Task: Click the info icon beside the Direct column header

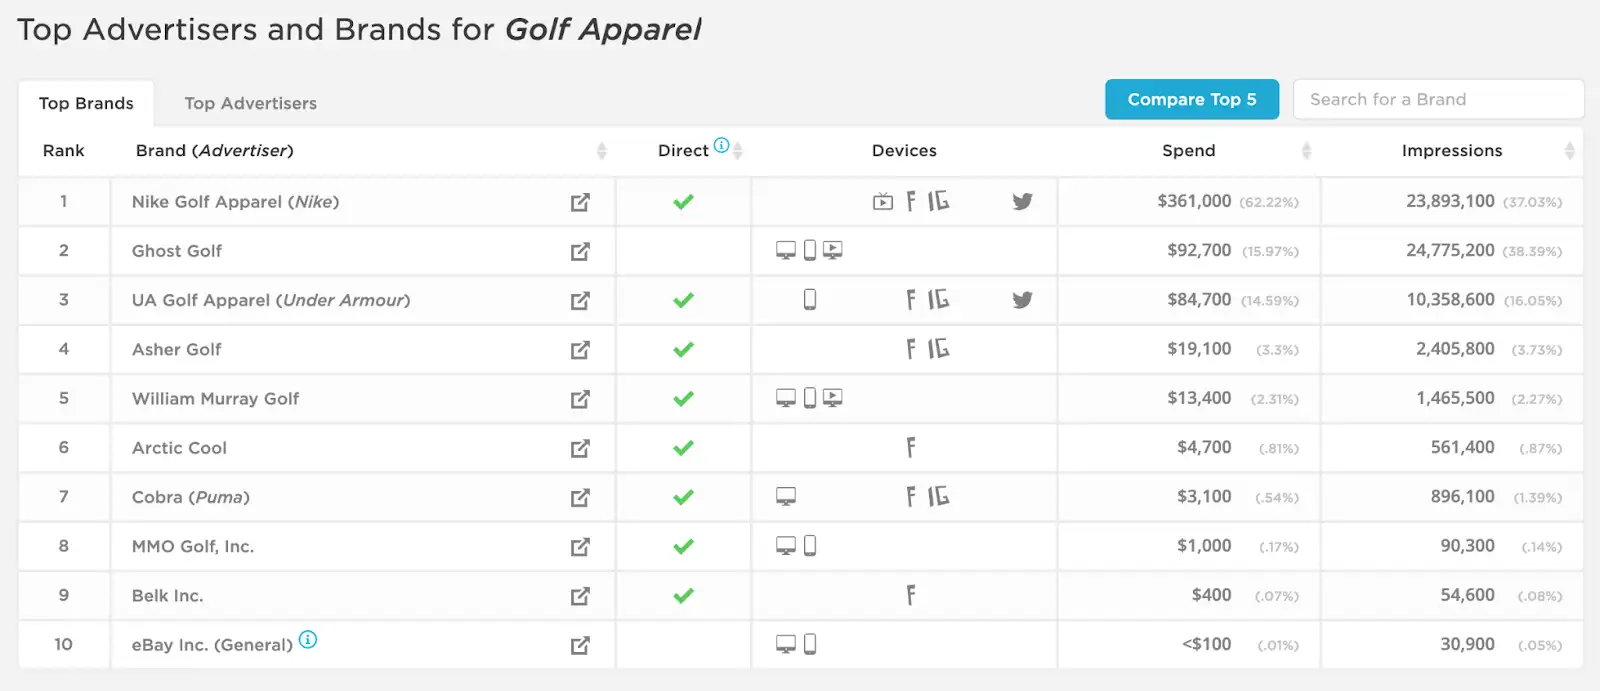Action: tap(723, 143)
